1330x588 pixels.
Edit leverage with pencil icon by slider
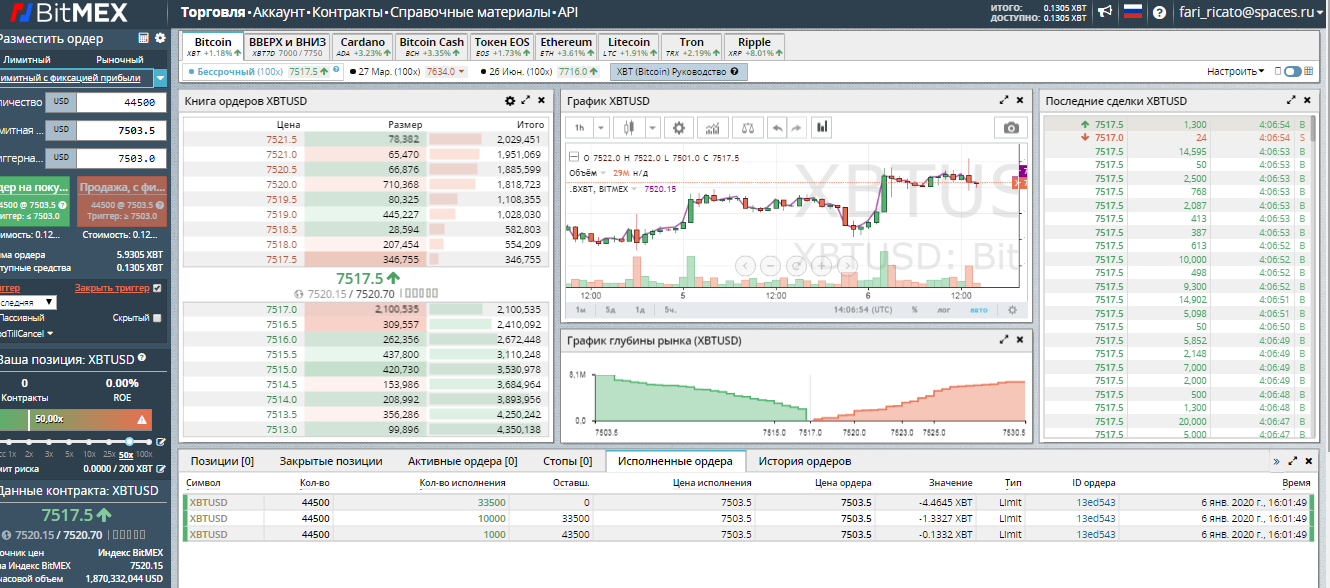pos(162,442)
